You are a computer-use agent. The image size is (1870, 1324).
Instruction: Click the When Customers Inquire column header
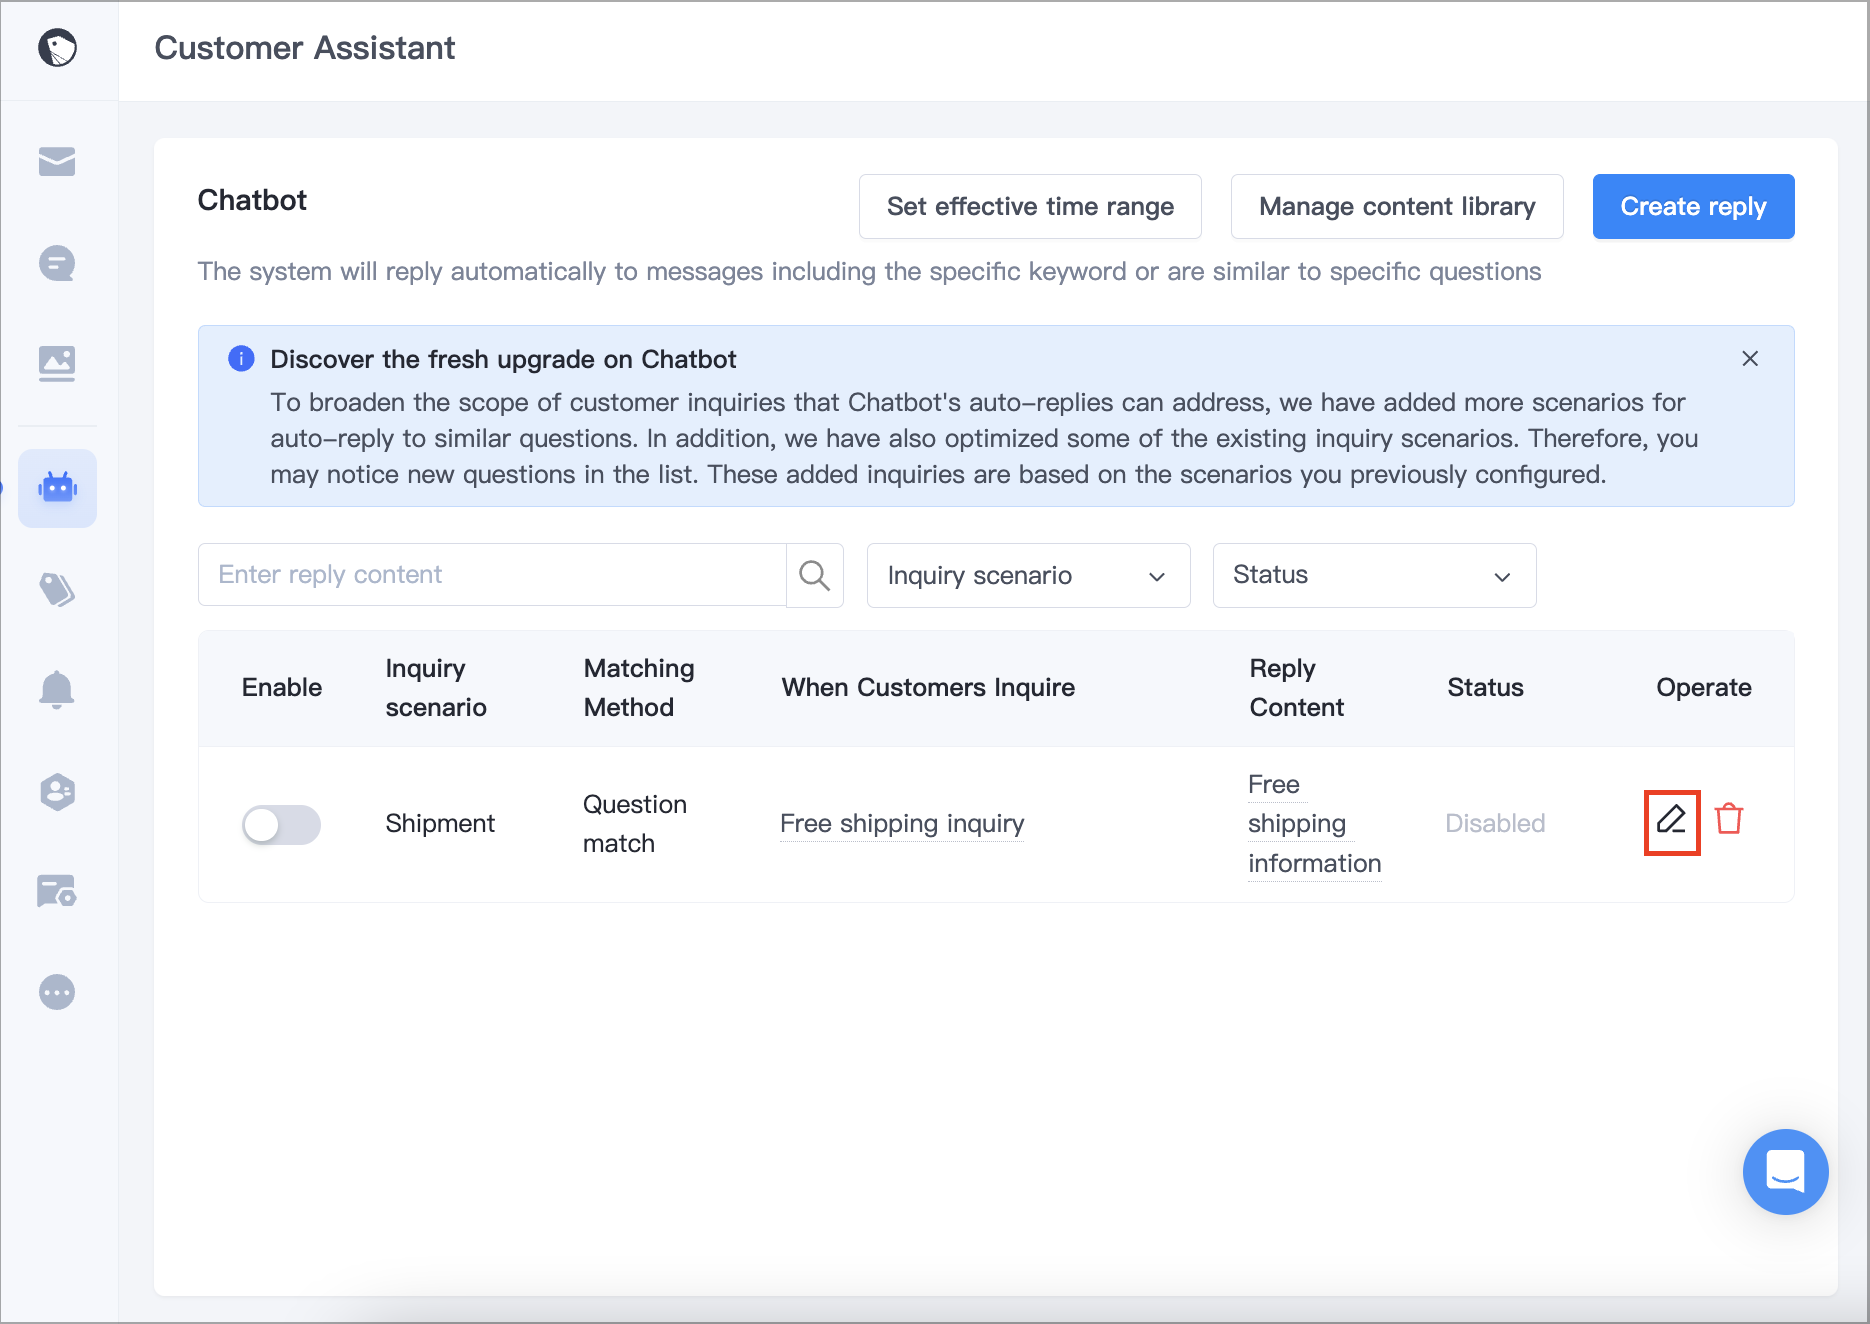tap(928, 687)
